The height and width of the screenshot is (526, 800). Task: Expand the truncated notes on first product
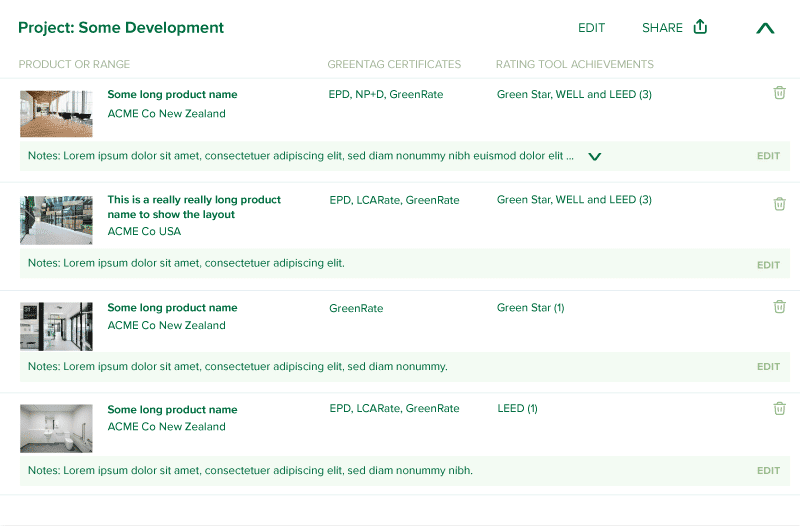click(x=594, y=157)
